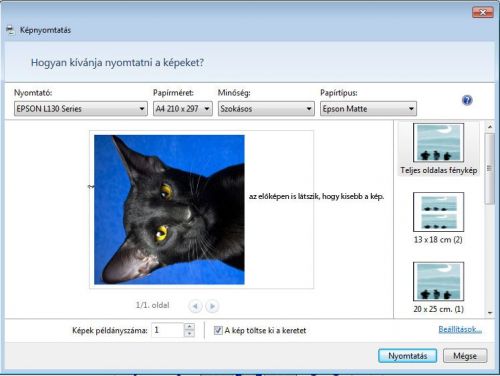Viewport: 500px width, 376px height.
Task: Open the help question mark icon
Action: (x=467, y=100)
